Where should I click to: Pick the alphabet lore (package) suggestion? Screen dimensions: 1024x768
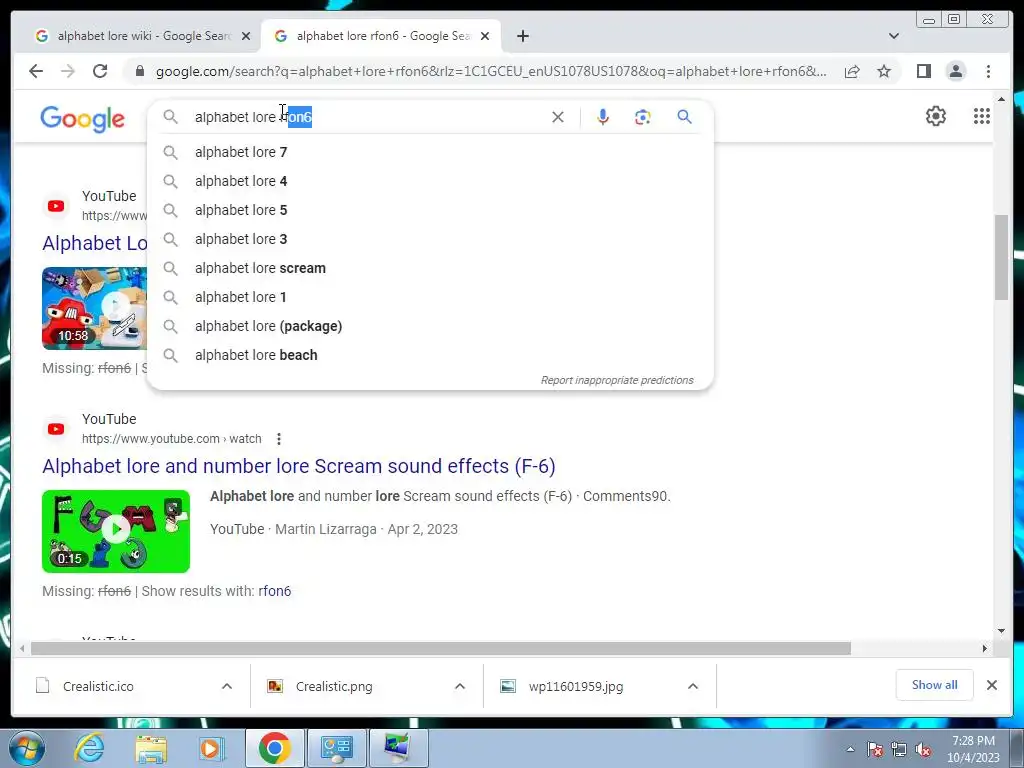pyautogui.click(x=430, y=326)
